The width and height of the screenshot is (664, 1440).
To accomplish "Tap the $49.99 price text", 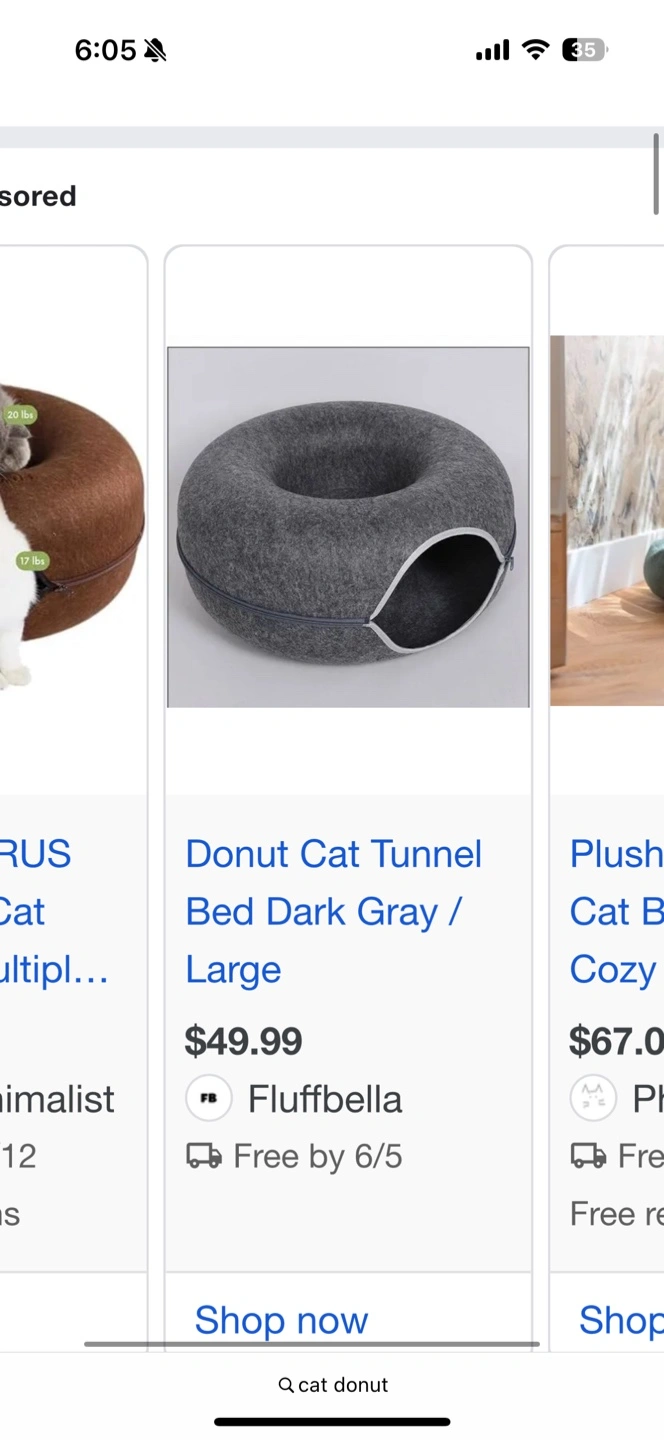I will coord(243,1041).
